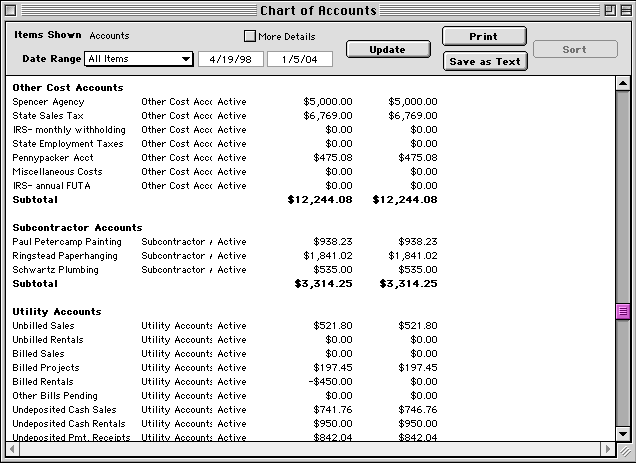
Task: Select the Paul Petercamp Painting account
Action: pyautogui.click(x=67, y=242)
